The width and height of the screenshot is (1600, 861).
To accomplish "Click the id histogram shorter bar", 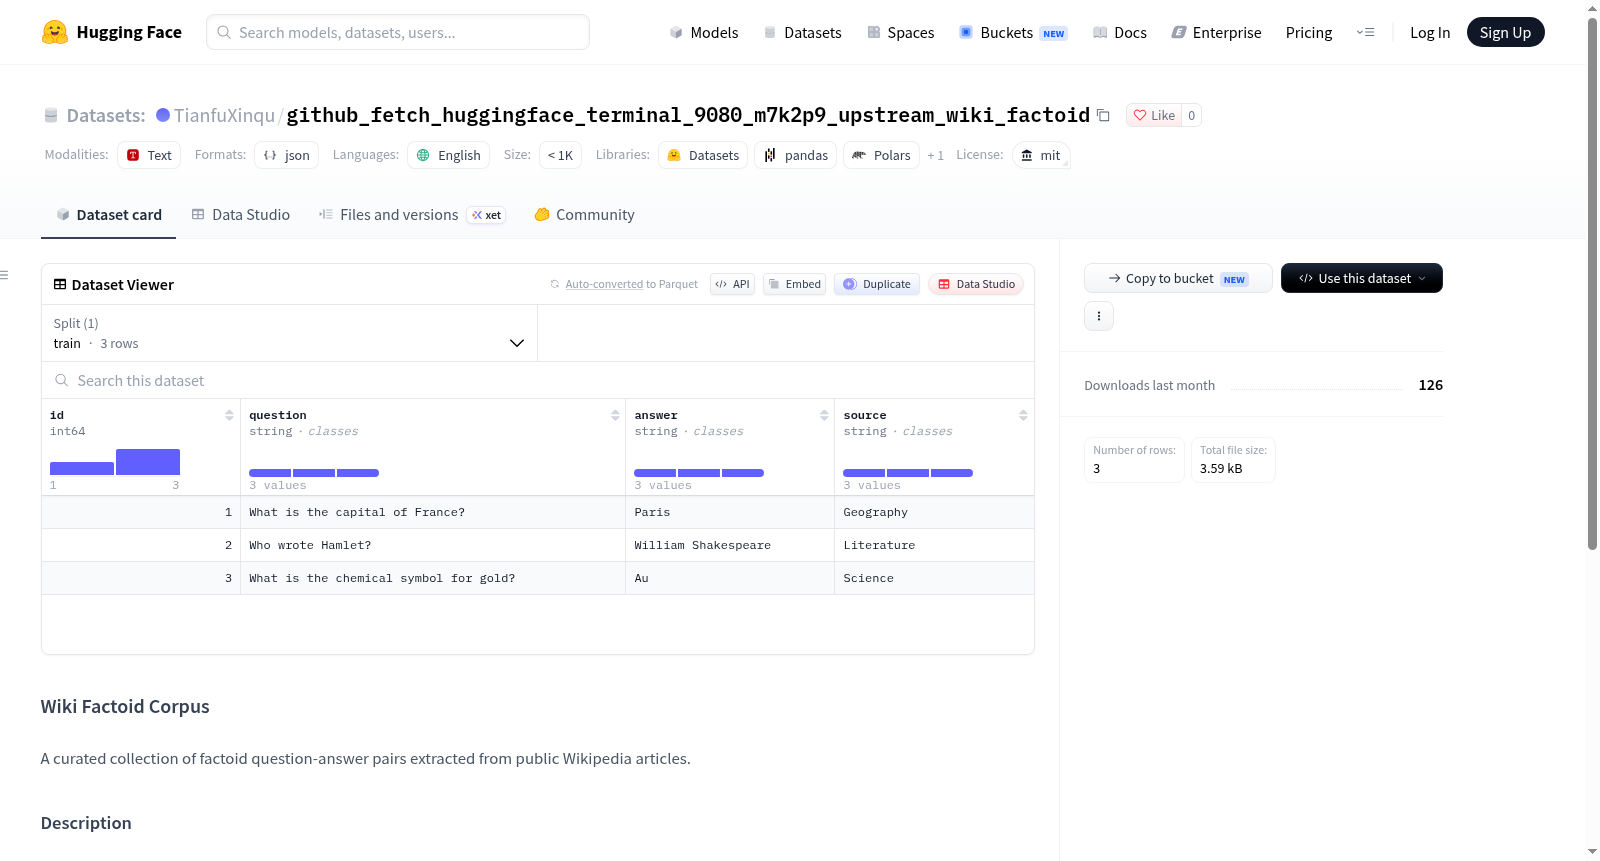I will 82,468.
